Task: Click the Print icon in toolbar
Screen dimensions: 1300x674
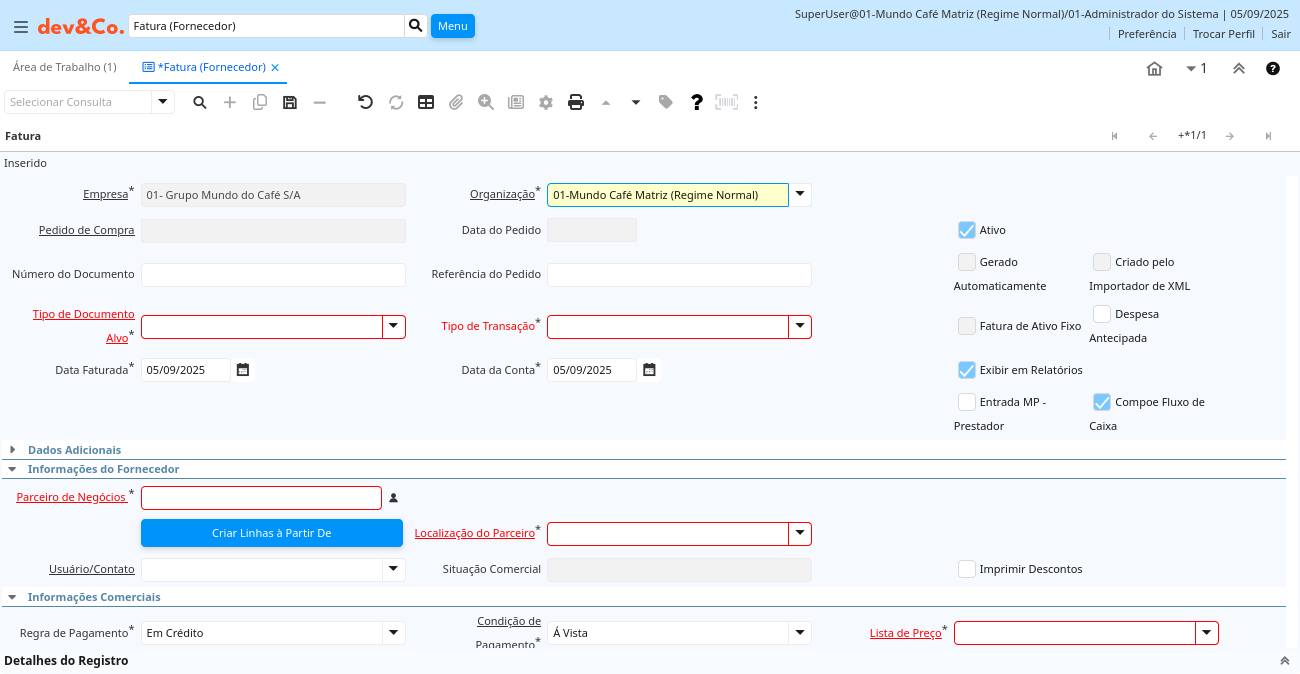Action: point(576,102)
